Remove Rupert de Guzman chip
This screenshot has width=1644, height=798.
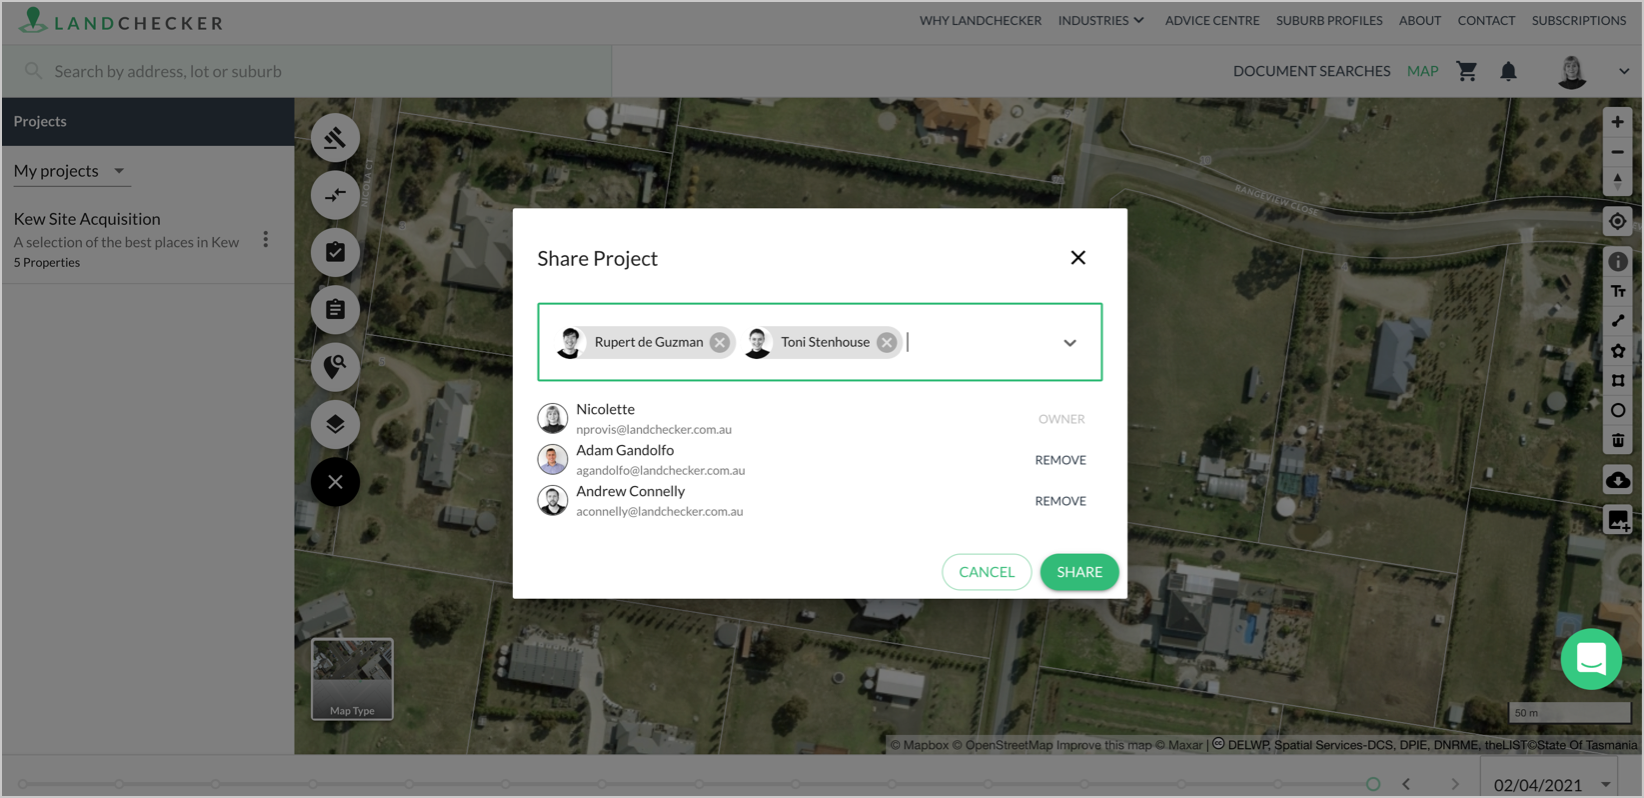[719, 342]
